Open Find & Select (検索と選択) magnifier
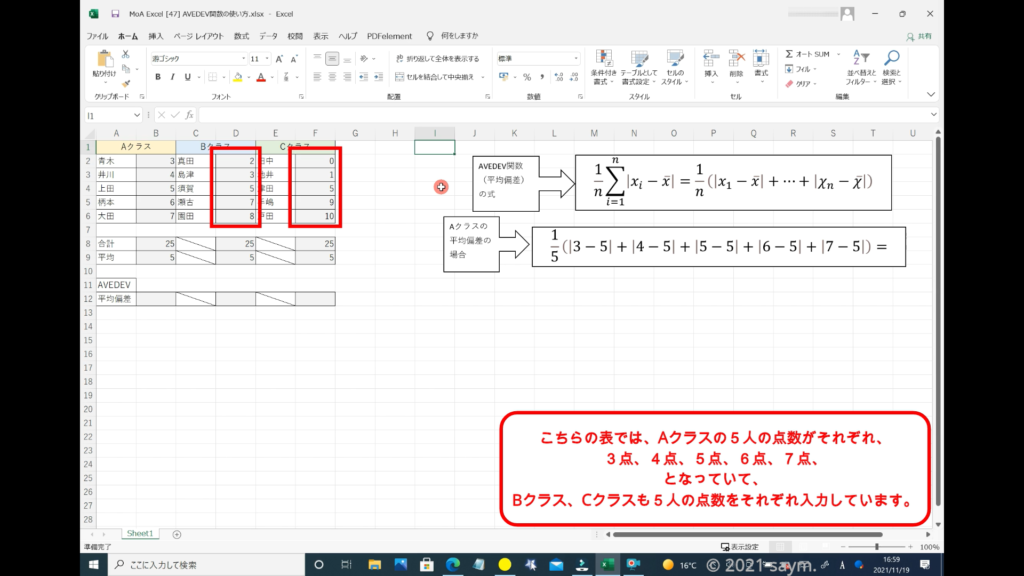Viewport: 1024px width, 576px height. click(x=890, y=58)
